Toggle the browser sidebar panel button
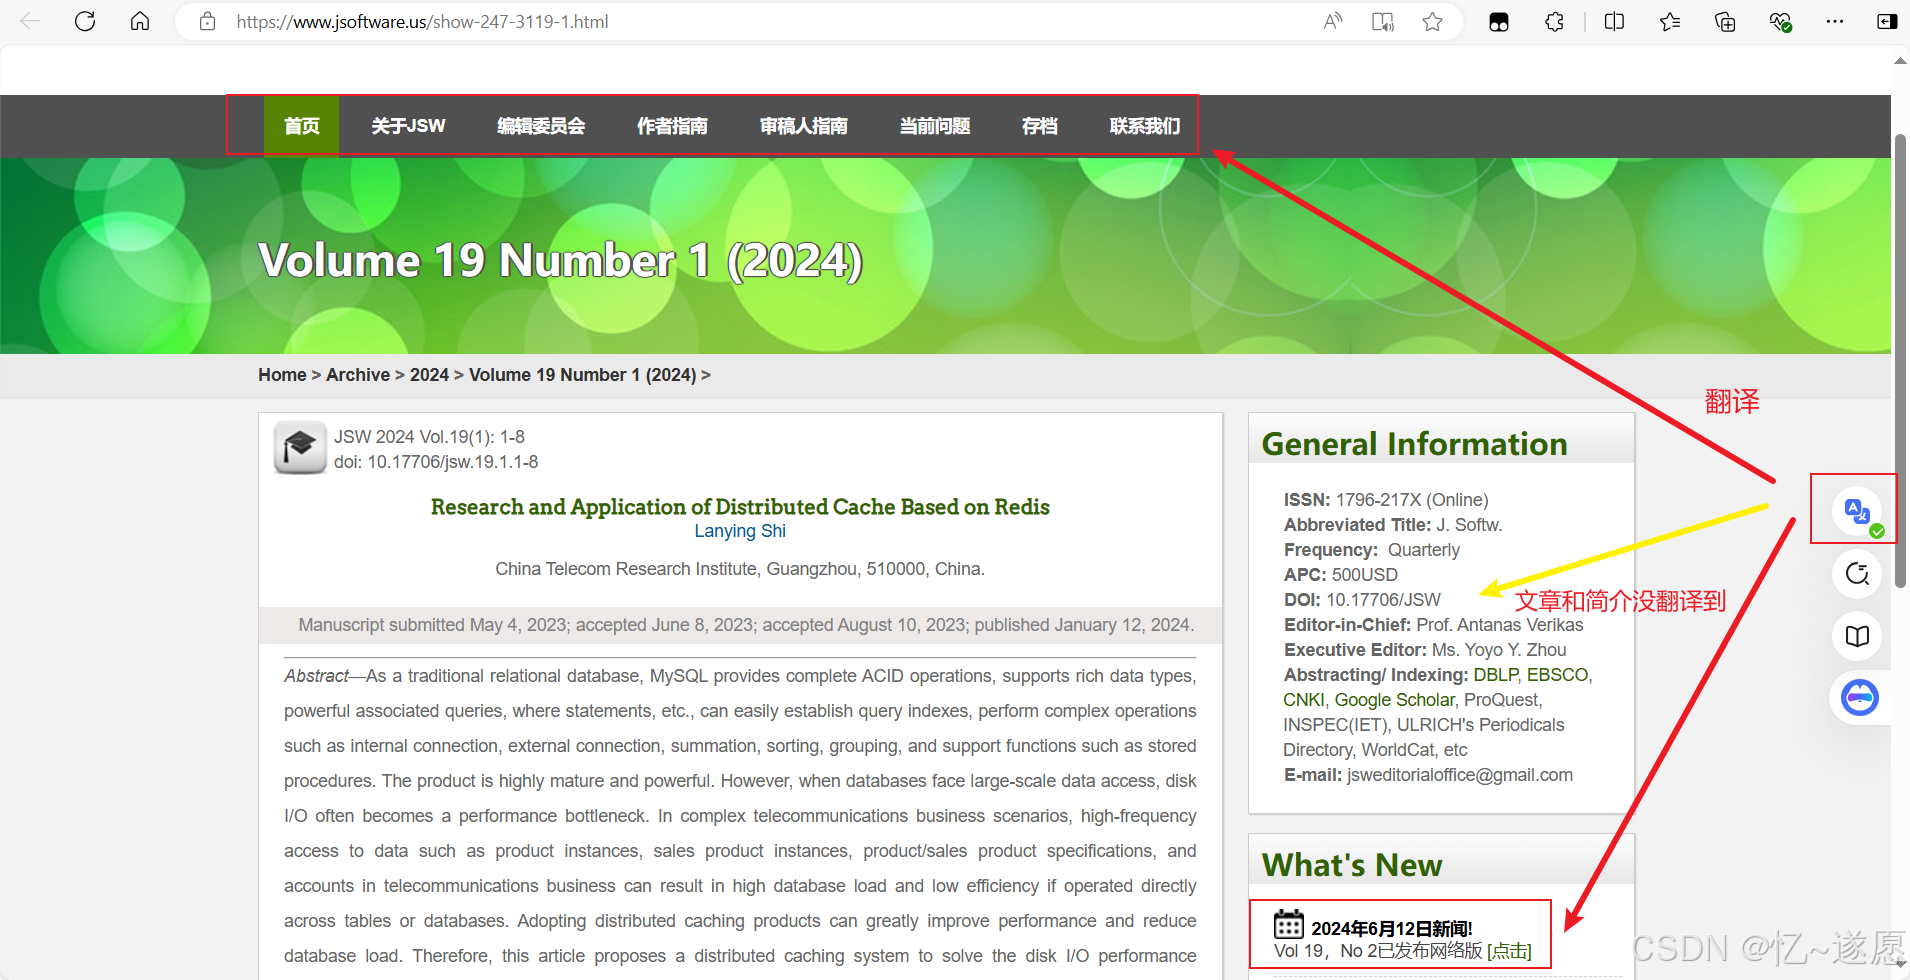The width and height of the screenshot is (1910, 980). (1887, 22)
